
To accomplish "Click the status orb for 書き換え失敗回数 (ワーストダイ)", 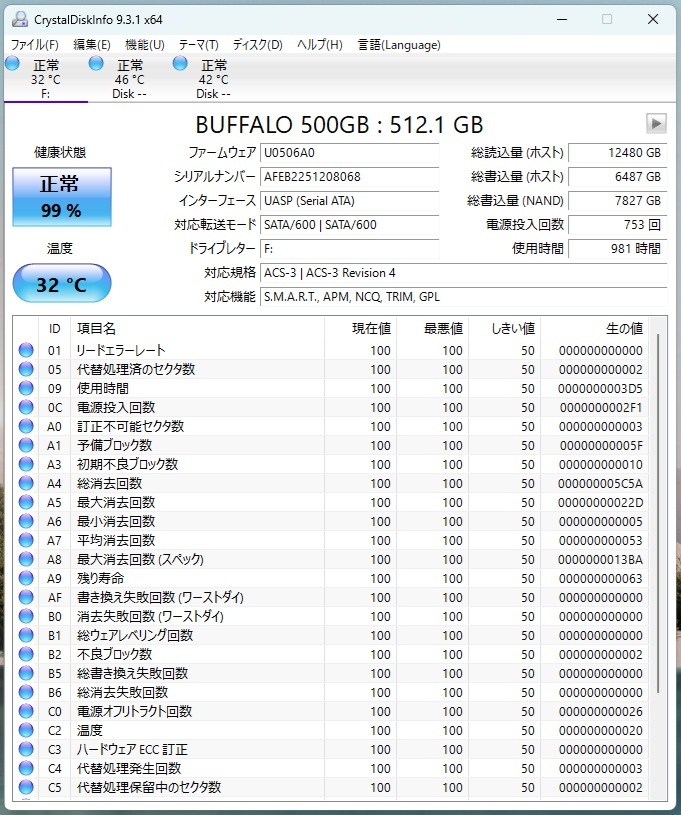I will pyautogui.click(x=26, y=597).
